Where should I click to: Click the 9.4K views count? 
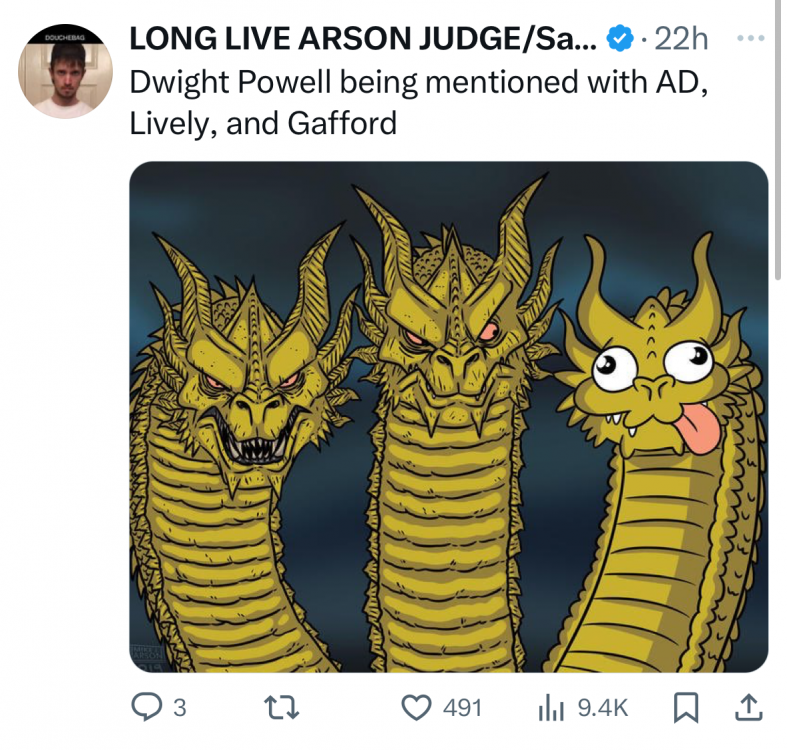pyautogui.click(x=603, y=708)
